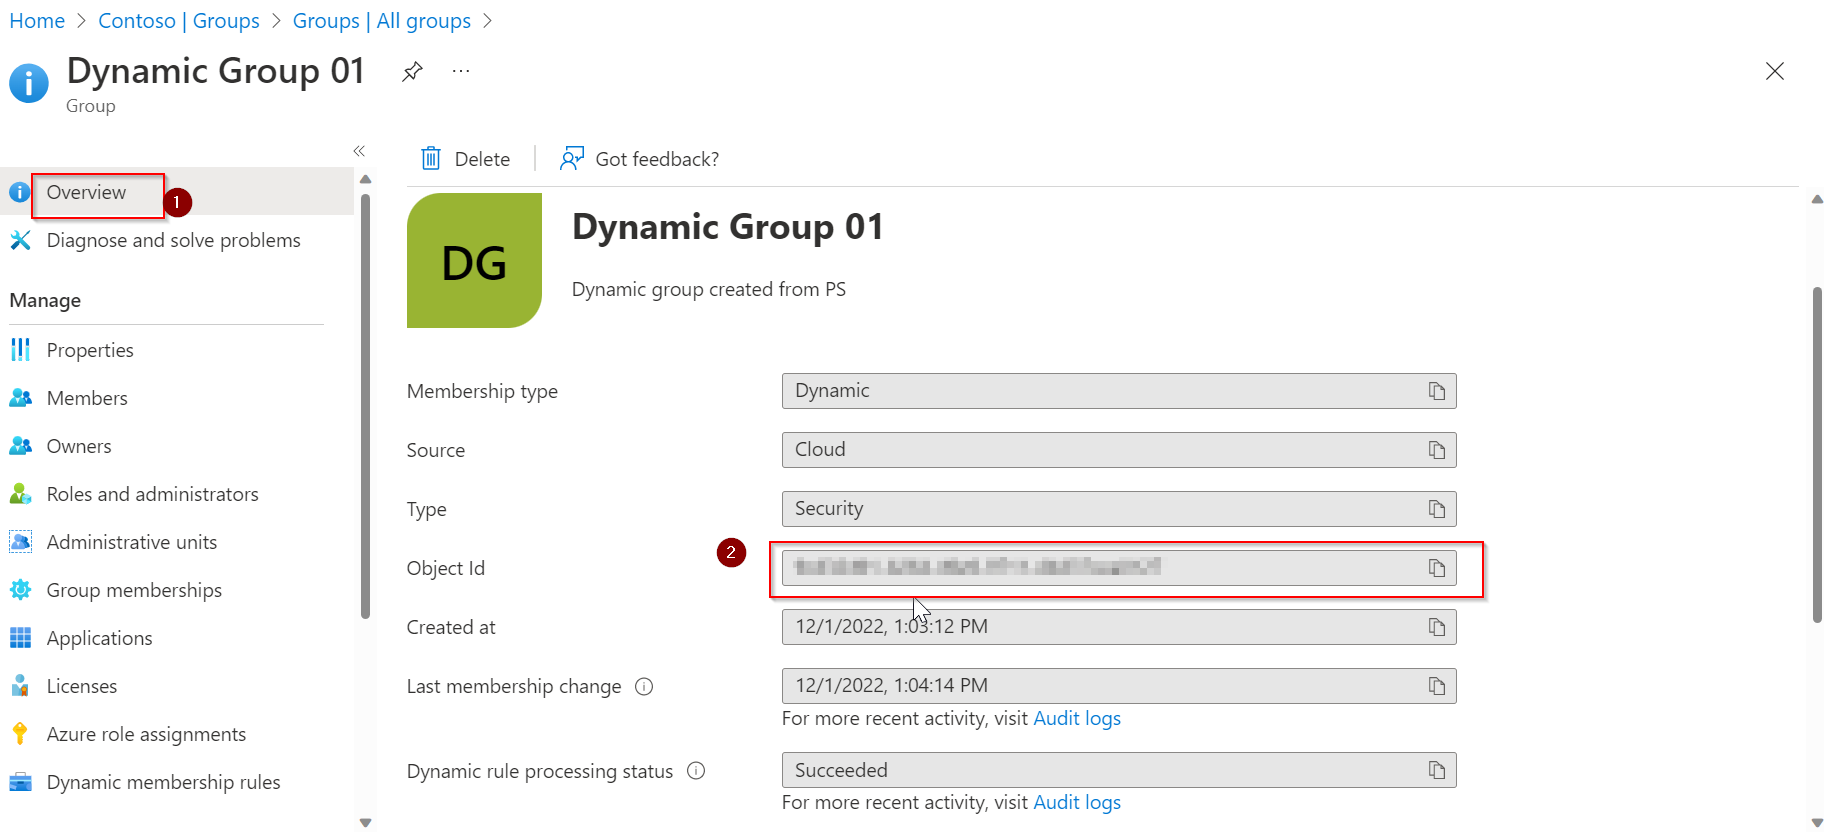1824x832 pixels.
Task: Click the Last membership change 1:04:14 PM field
Action: click(1119, 686)
